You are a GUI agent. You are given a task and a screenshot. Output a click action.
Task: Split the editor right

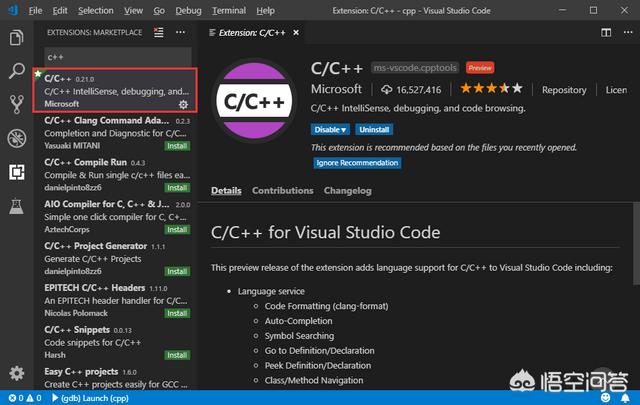click(x=606, y=32)
